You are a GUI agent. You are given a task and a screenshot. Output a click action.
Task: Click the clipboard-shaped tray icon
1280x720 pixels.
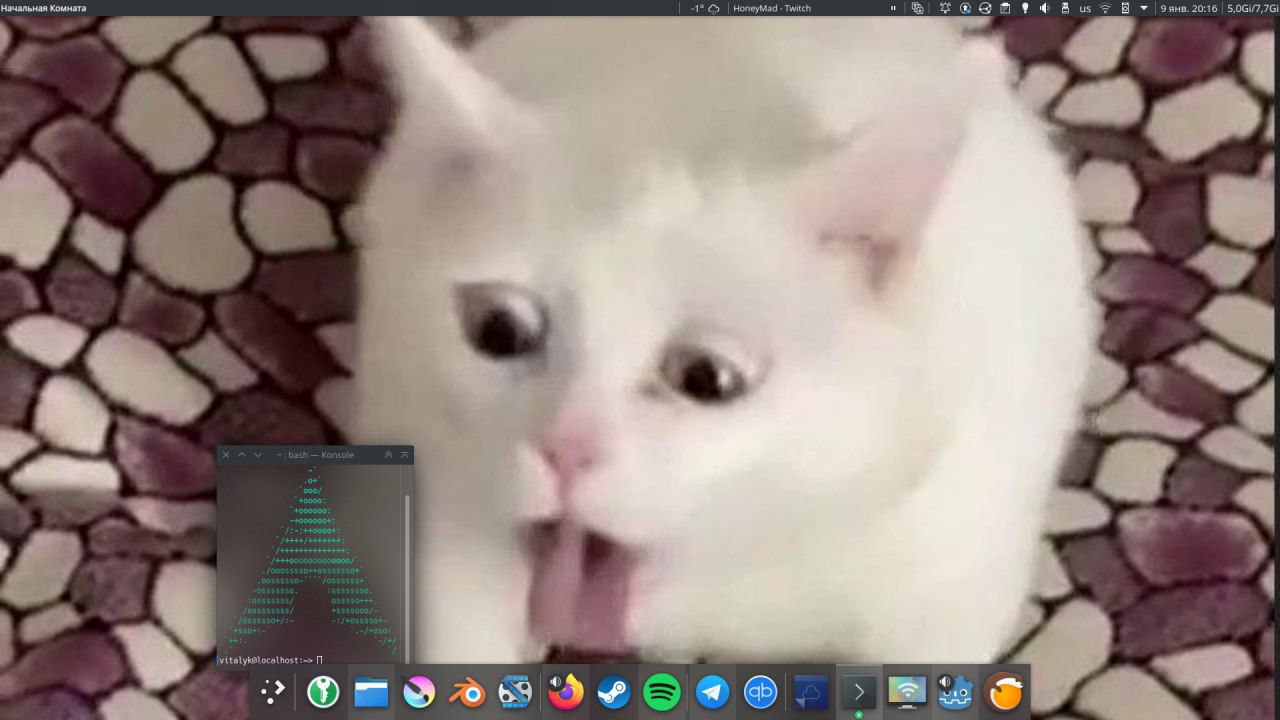click(1005, 8)
